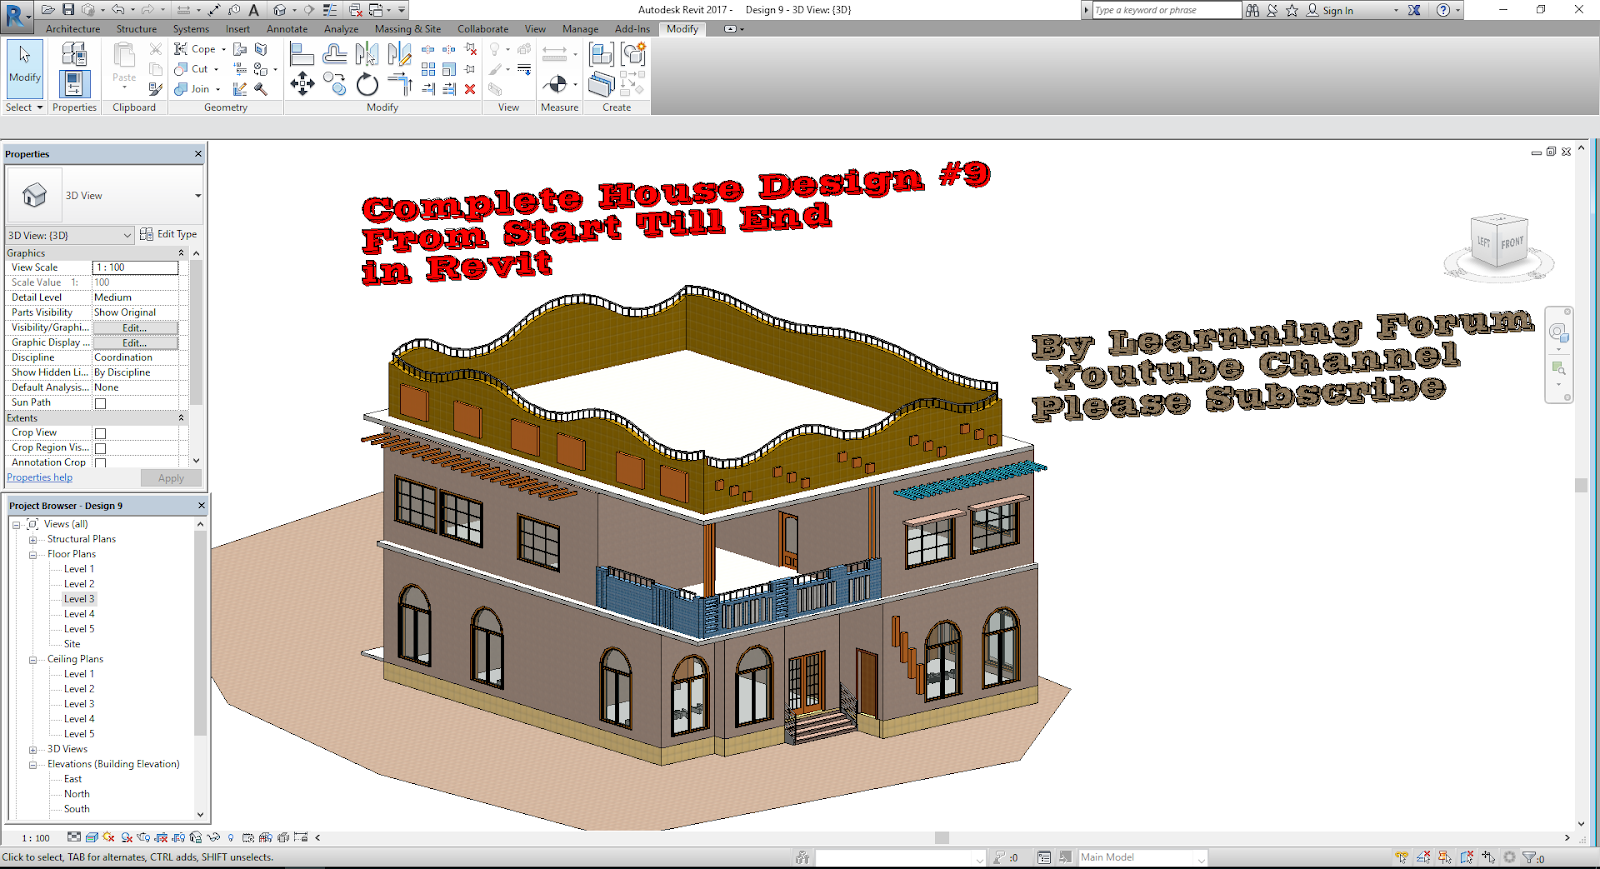
Task: Toggle Select Links in status bar
Action: coord(1401,858)
